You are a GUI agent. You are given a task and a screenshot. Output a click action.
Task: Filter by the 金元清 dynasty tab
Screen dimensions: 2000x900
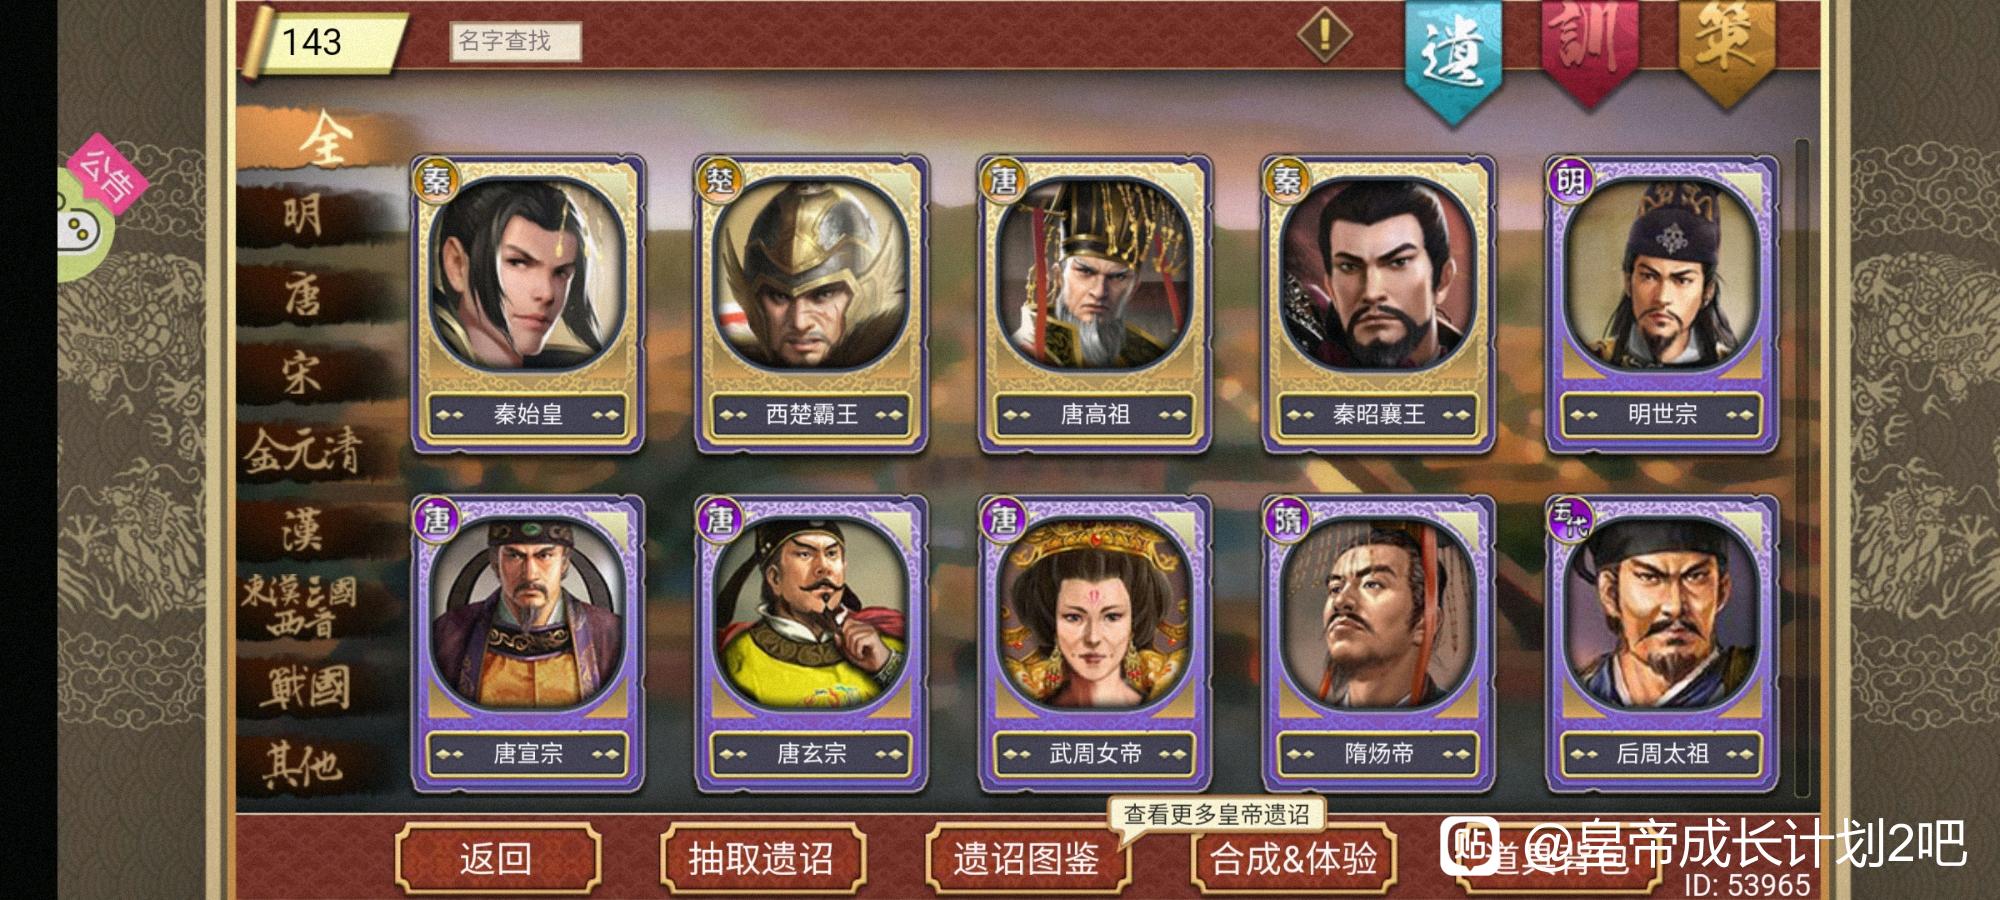(x=303, y=451)
